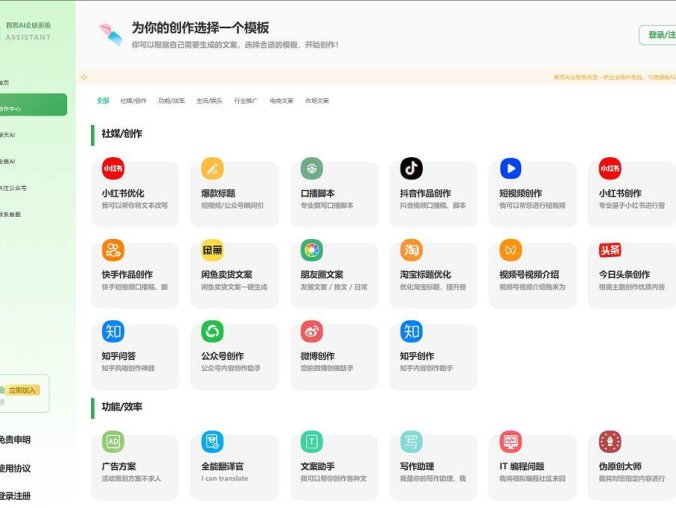Switch to the 电商文案 category tab
This screenshot has width=676, height=508.
point(281,100)
